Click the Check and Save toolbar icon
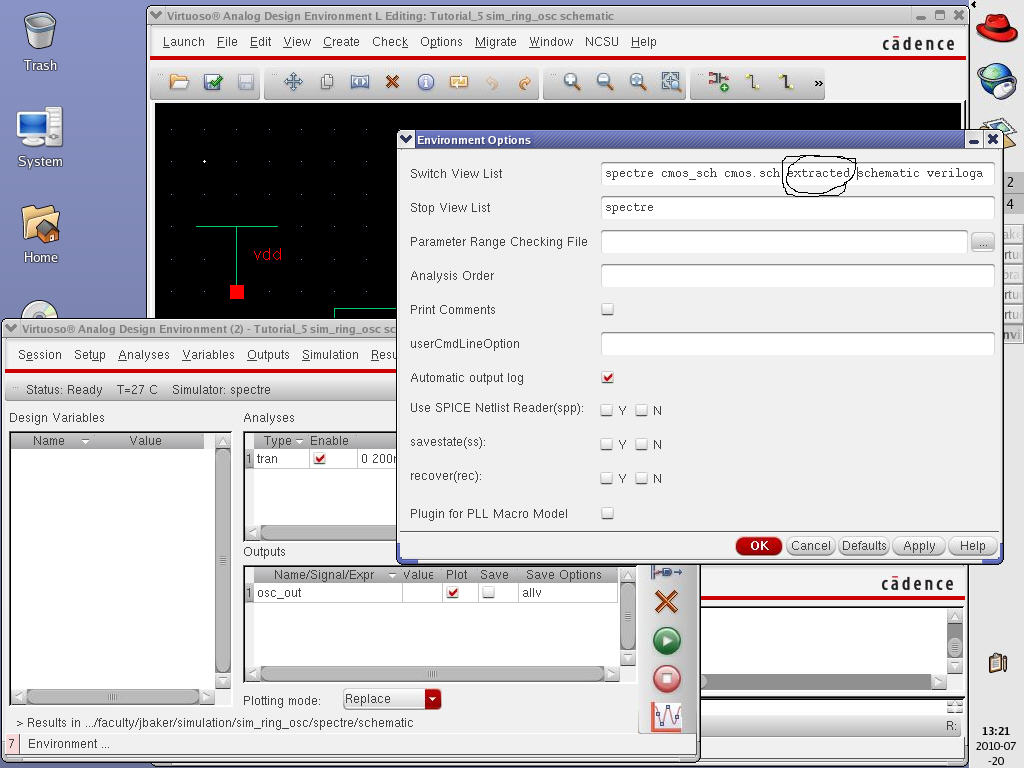1024x768 pixels. (213, 83)
